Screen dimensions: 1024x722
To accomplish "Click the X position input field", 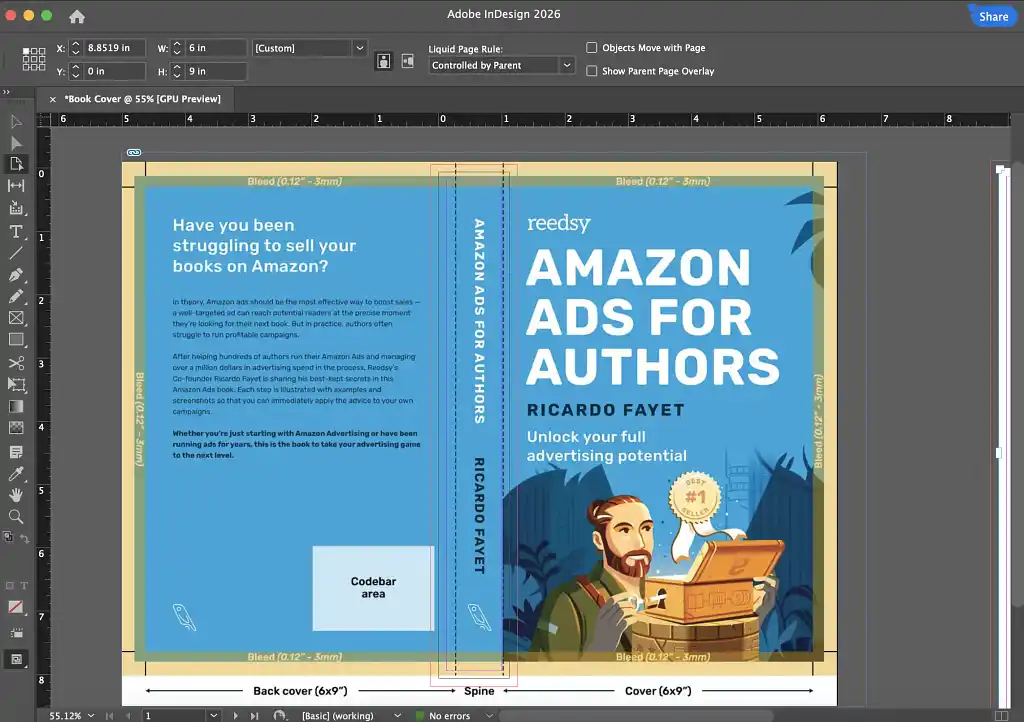I will click(x=115, y=48).
